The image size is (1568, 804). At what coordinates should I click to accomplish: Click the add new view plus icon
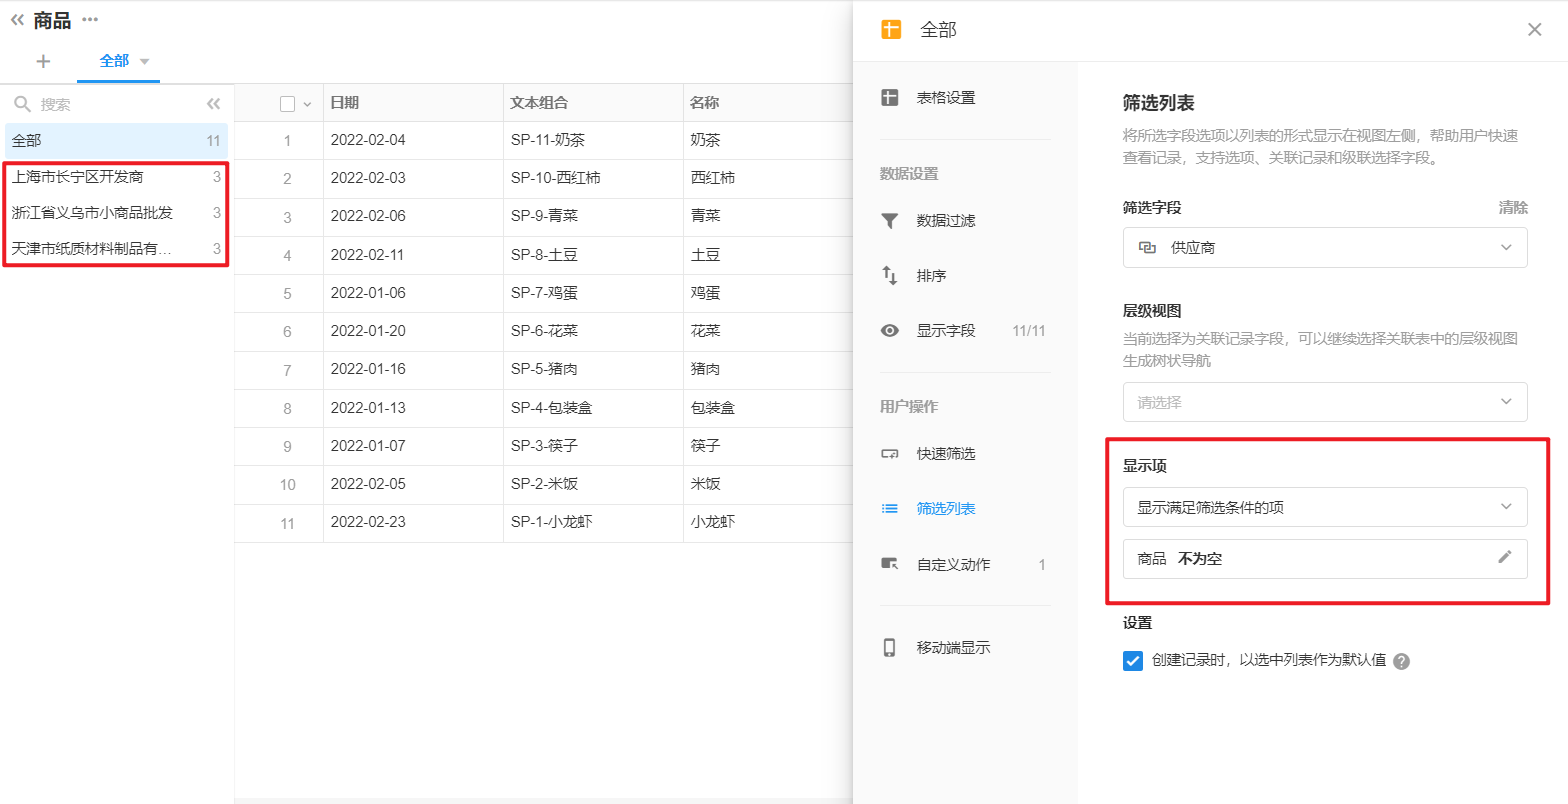43,61
